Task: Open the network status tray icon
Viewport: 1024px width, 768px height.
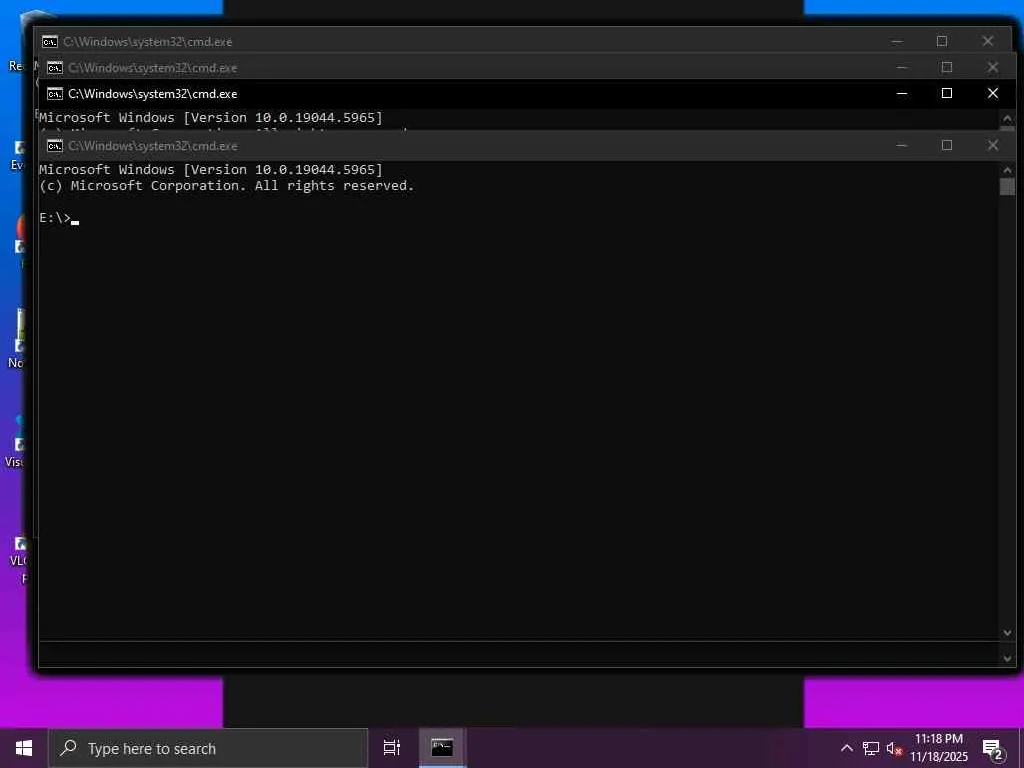Action: [x=871, y=748]
